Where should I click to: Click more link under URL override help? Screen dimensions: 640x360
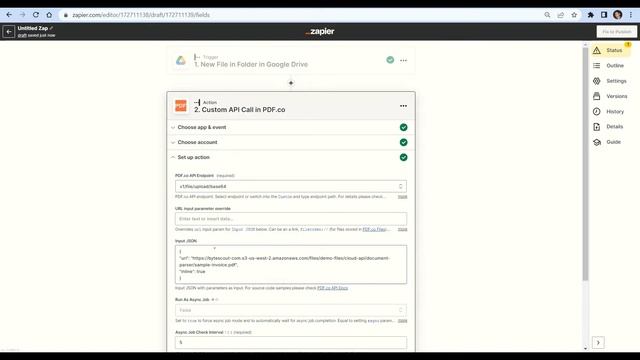tap(402, 229)
